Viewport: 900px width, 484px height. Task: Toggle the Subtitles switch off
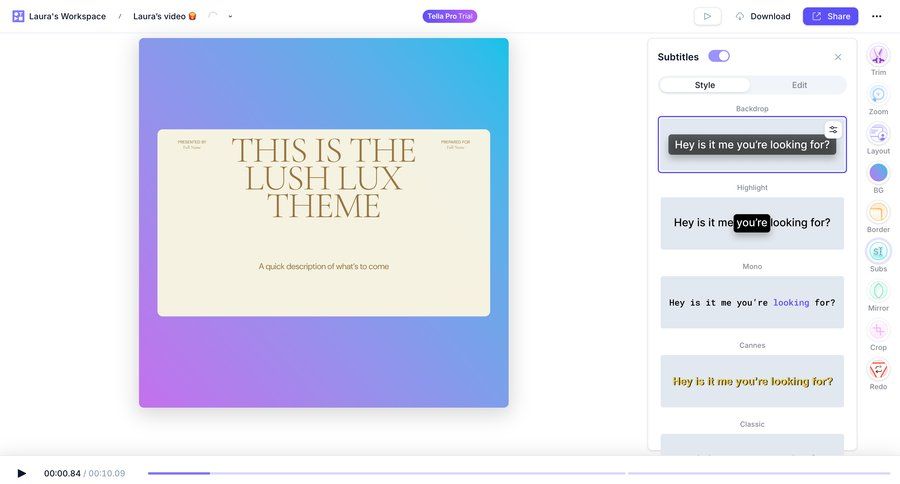tap(719, 56)
